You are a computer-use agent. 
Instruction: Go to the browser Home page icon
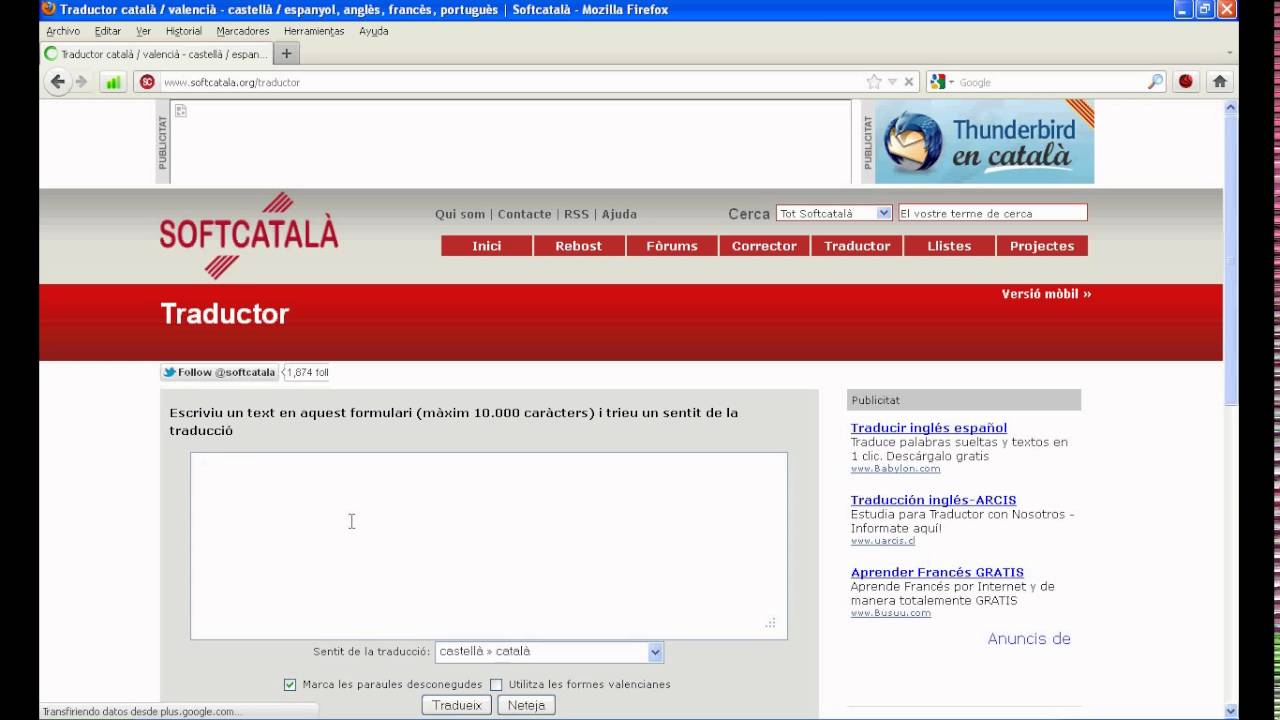tap(1220, 82)
